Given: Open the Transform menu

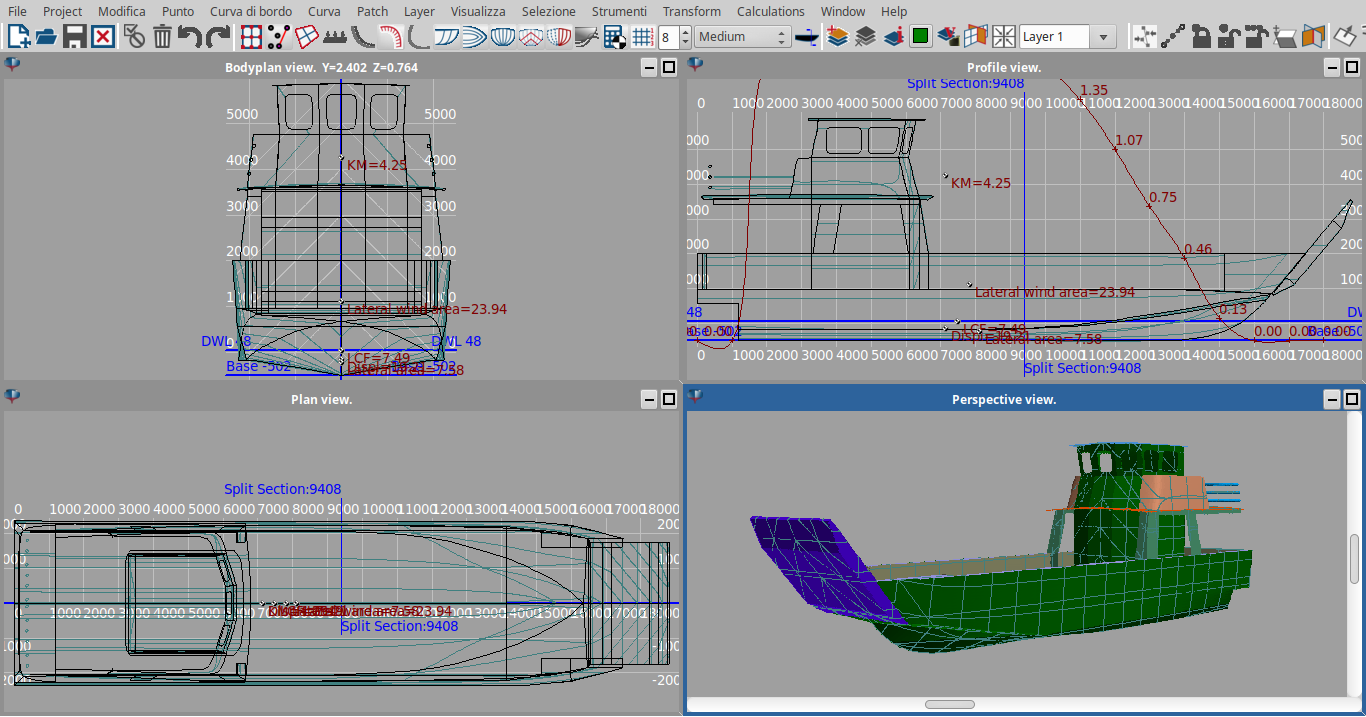Looking at the screenshot, I should [691, 11].
